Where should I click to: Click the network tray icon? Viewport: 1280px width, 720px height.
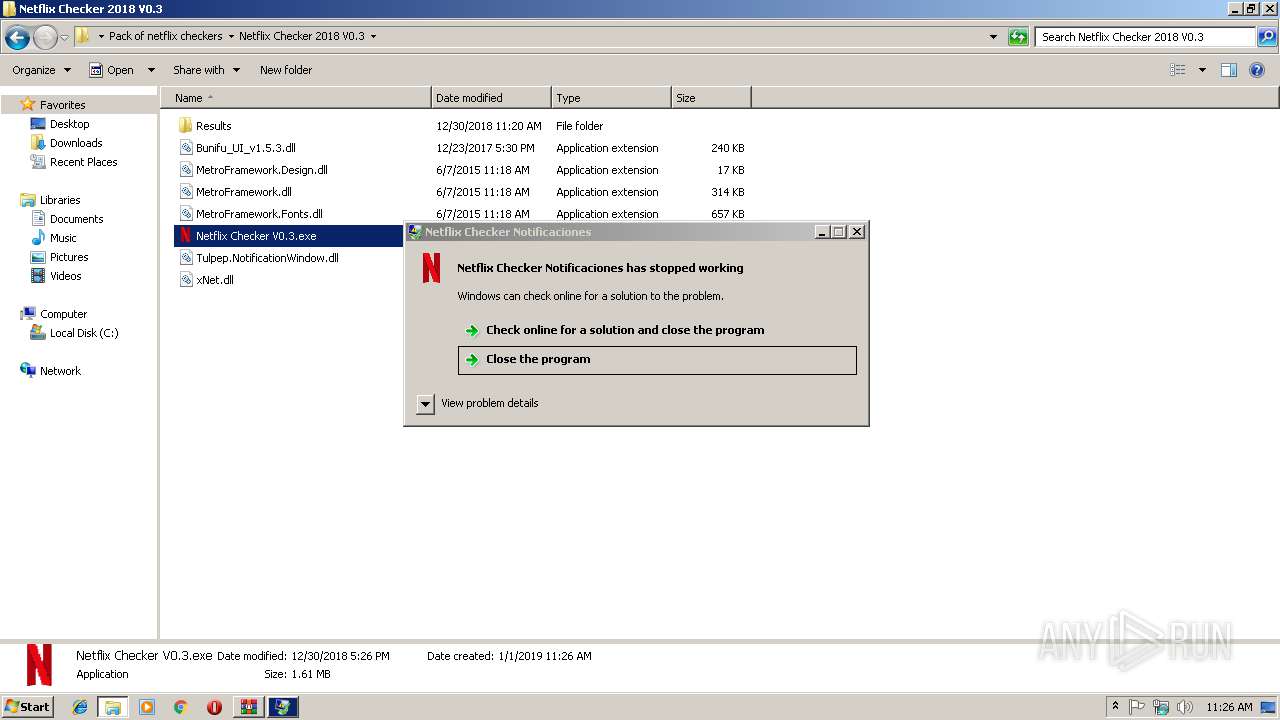pyautogui.click(x=1161, y=707)
